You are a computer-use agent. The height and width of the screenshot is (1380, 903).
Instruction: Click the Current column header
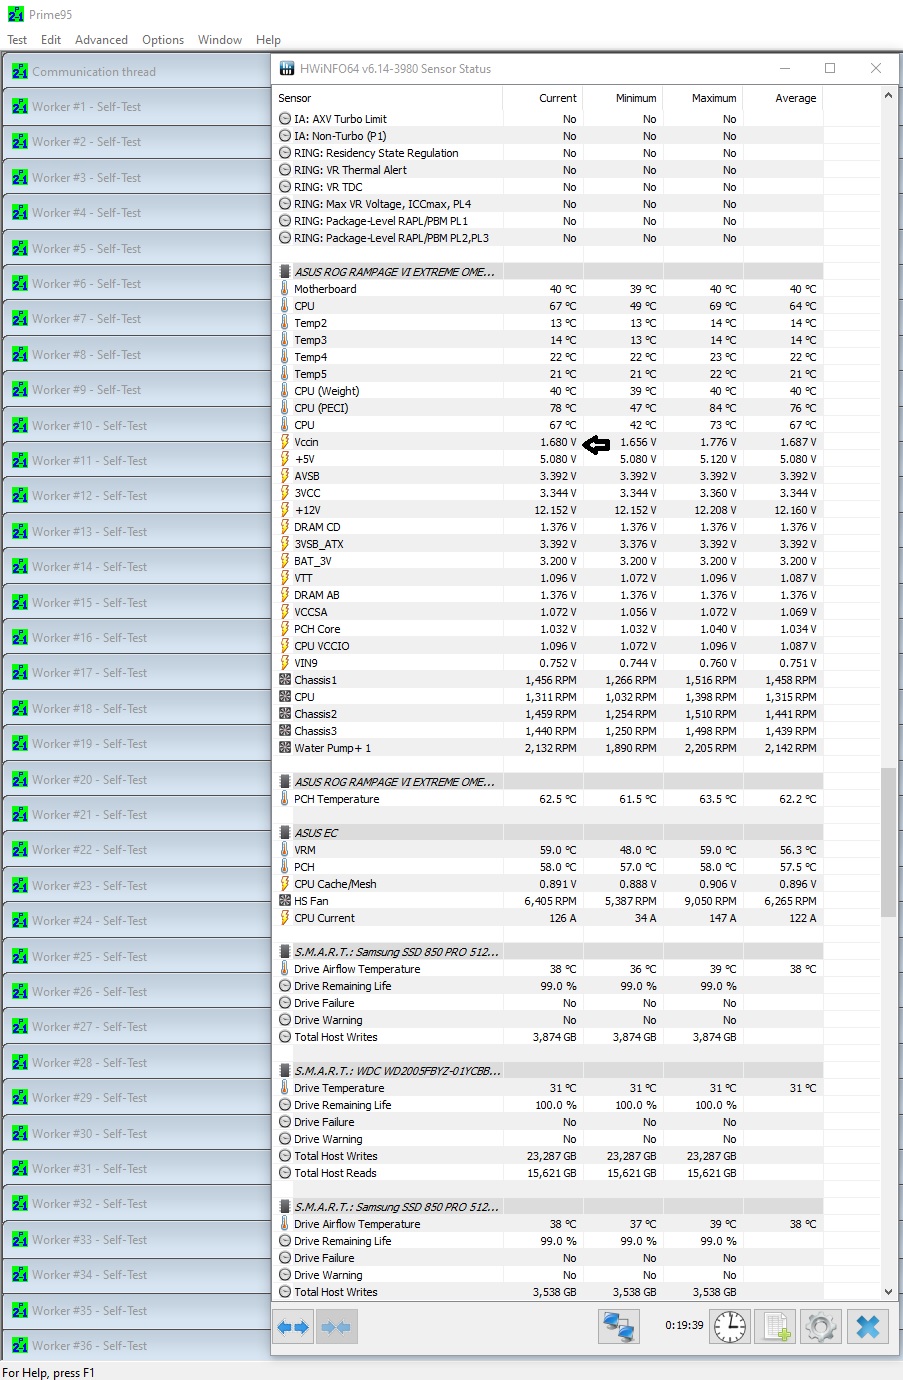(x=542, y=98)
